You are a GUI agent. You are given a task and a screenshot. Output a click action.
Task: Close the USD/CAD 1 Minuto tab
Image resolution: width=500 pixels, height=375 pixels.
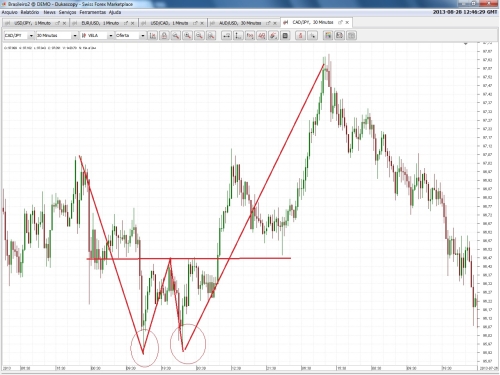pos(202,23)
